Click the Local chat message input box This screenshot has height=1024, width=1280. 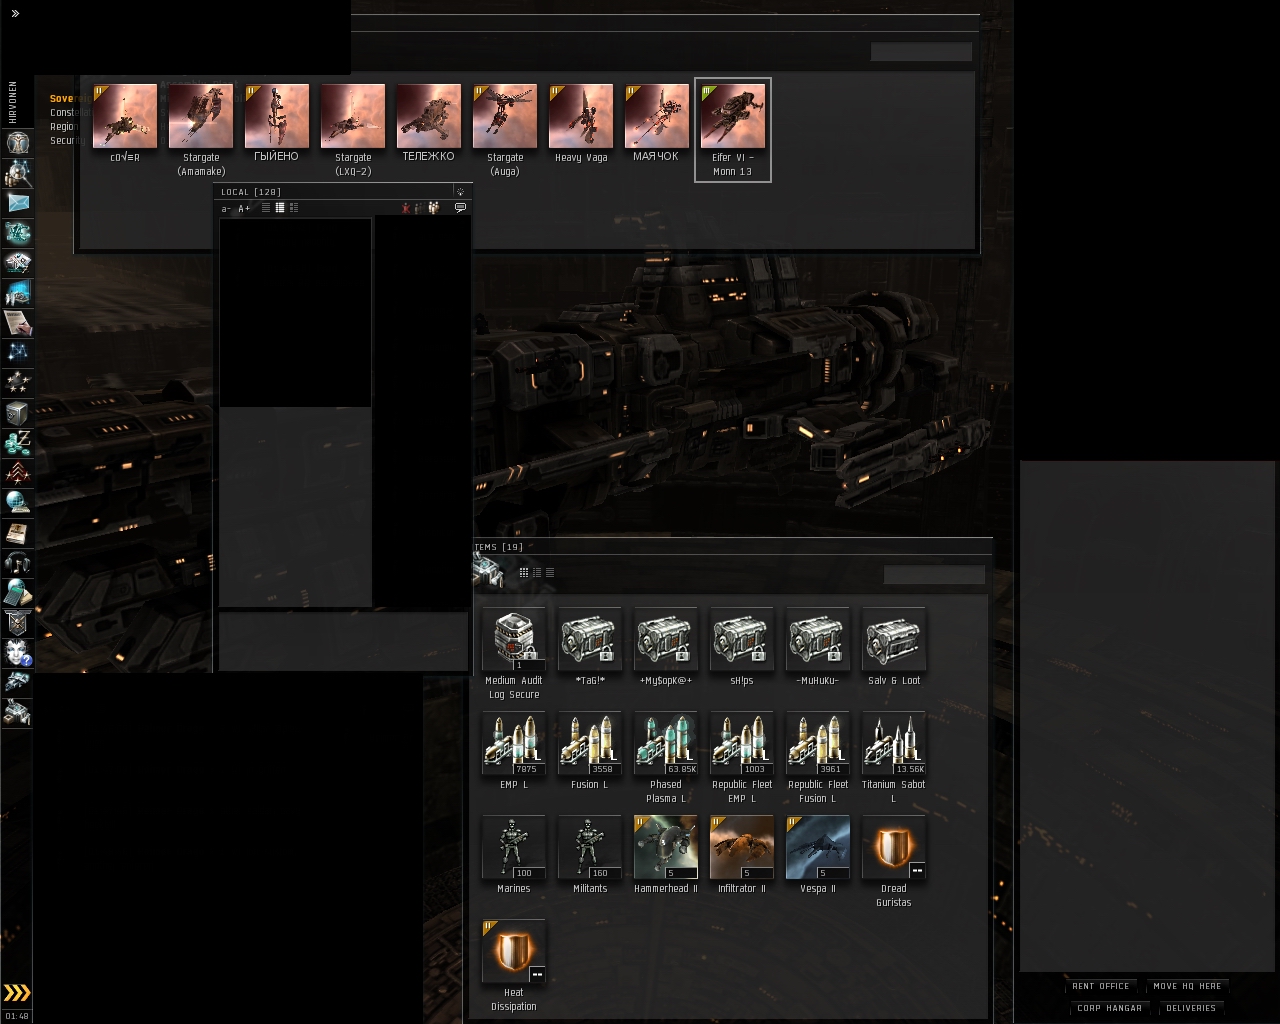coord(343,641)
